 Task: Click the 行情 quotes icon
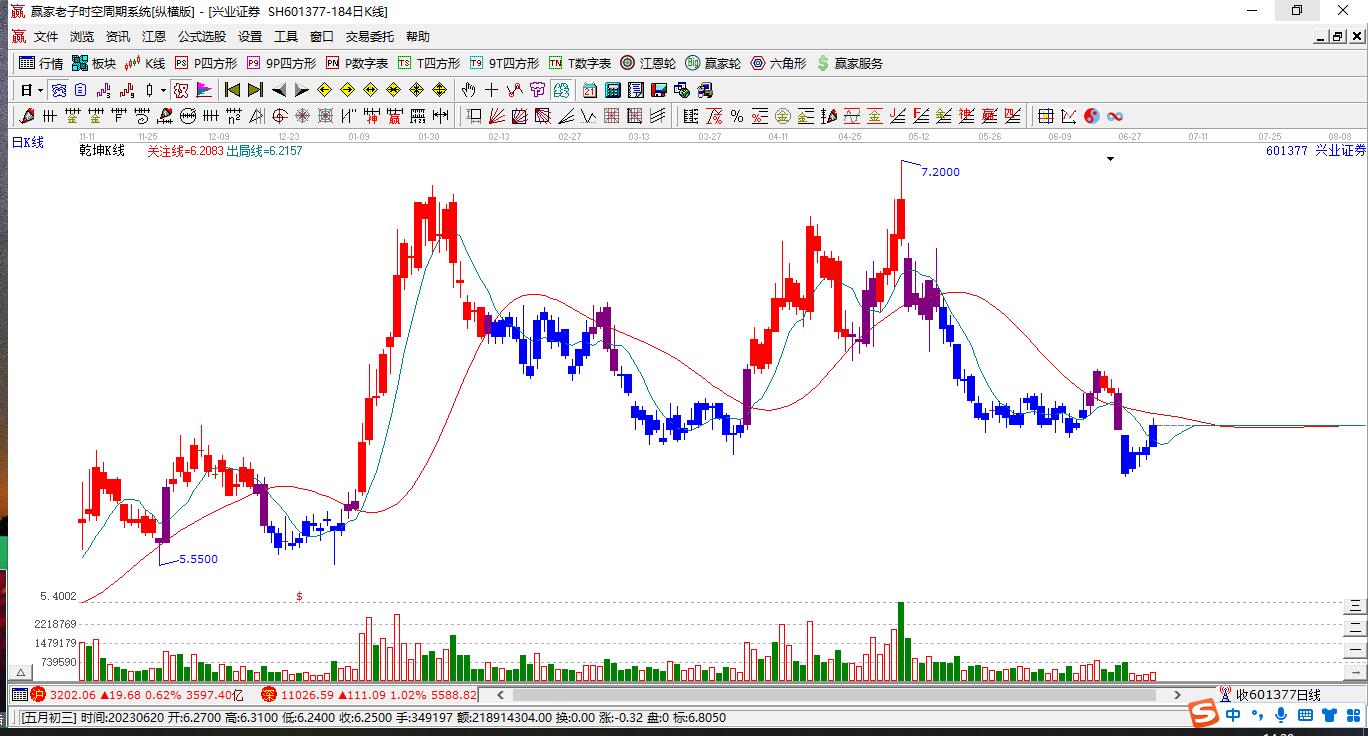click(x=40, y=62)
